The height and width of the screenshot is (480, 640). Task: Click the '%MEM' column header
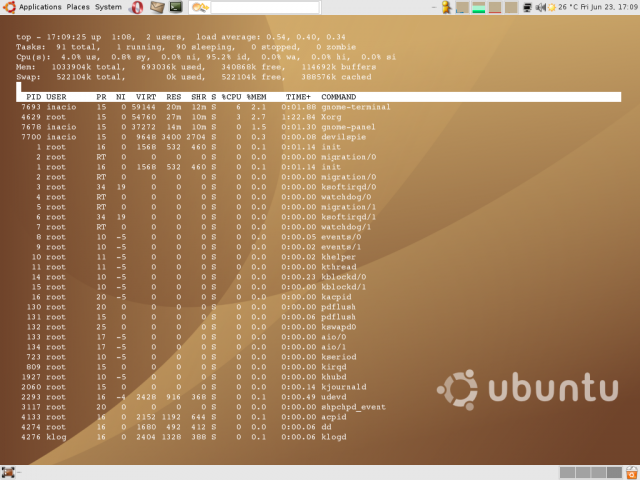[256, 97]
